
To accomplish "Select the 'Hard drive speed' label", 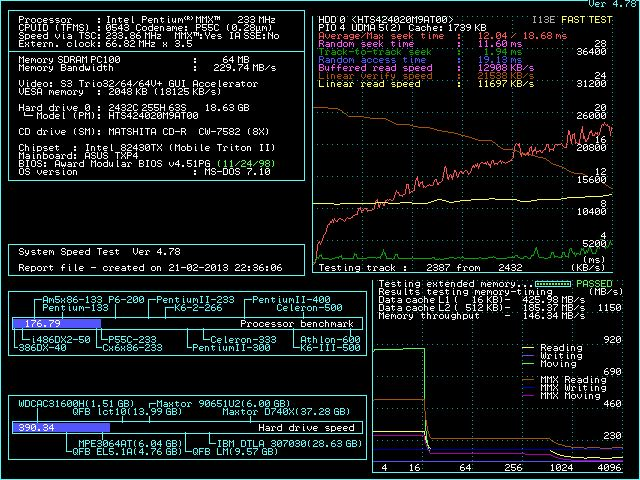I will click(306, 427).
